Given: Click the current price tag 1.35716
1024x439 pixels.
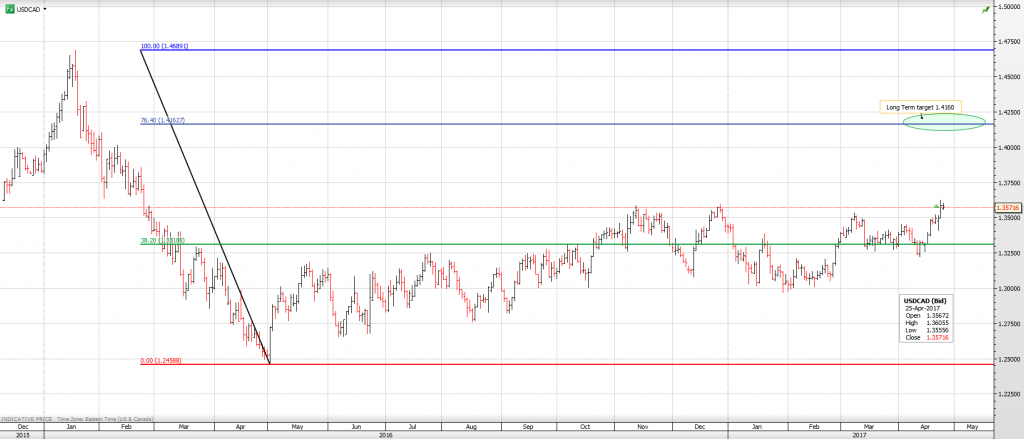Looking at the screenshot, I should click(x=1008, y=208).
